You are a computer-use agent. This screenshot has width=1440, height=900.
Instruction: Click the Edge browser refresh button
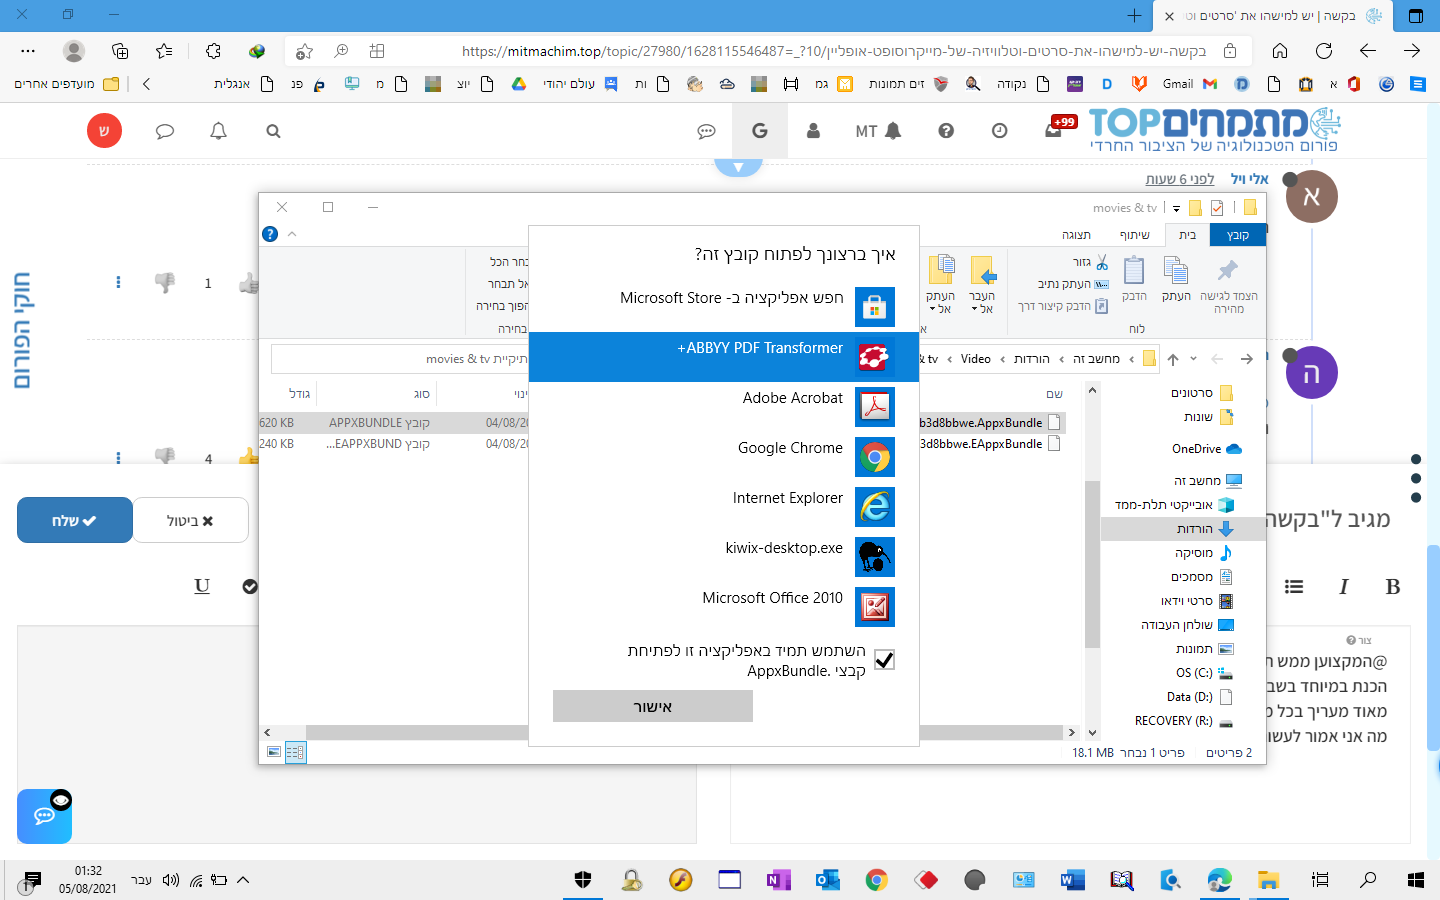click(1324, 51)
